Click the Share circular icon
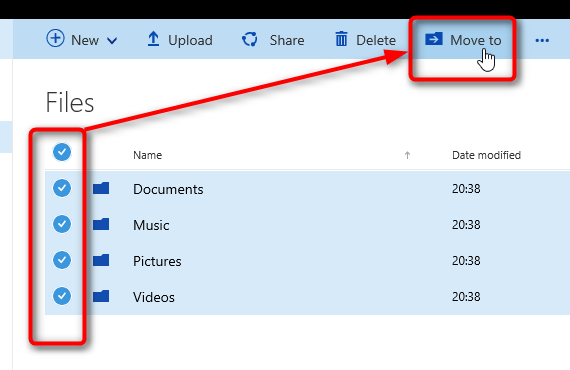Viewport: 570px width, 370px height. (250, 39)
